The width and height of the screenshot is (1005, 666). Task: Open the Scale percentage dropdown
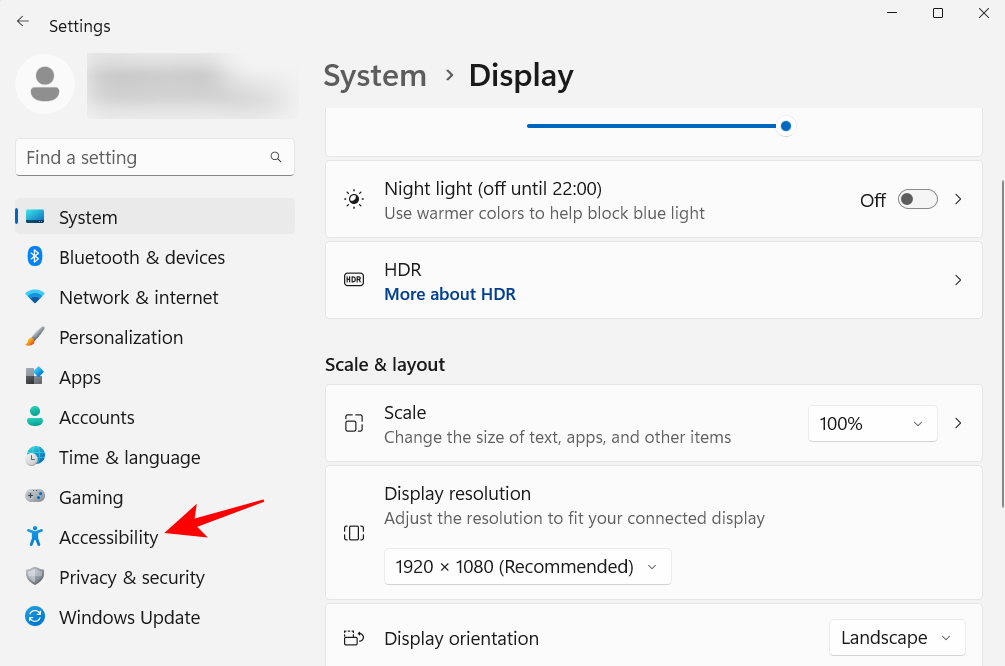click(872, 423)
